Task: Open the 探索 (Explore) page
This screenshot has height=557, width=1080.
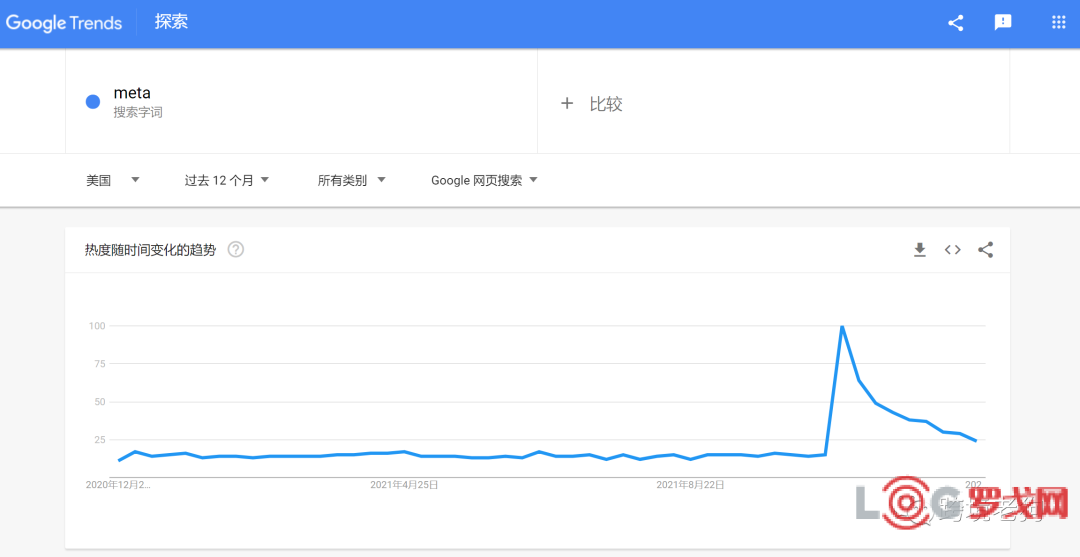Action: tap(171, 22)
